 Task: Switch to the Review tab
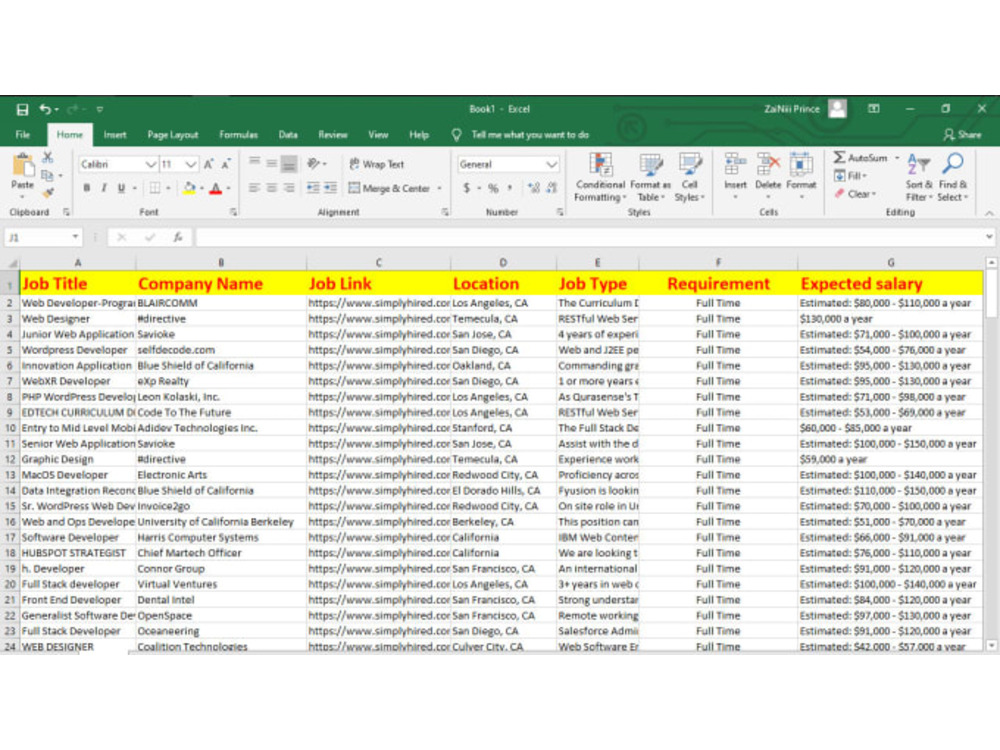point(333,135)
